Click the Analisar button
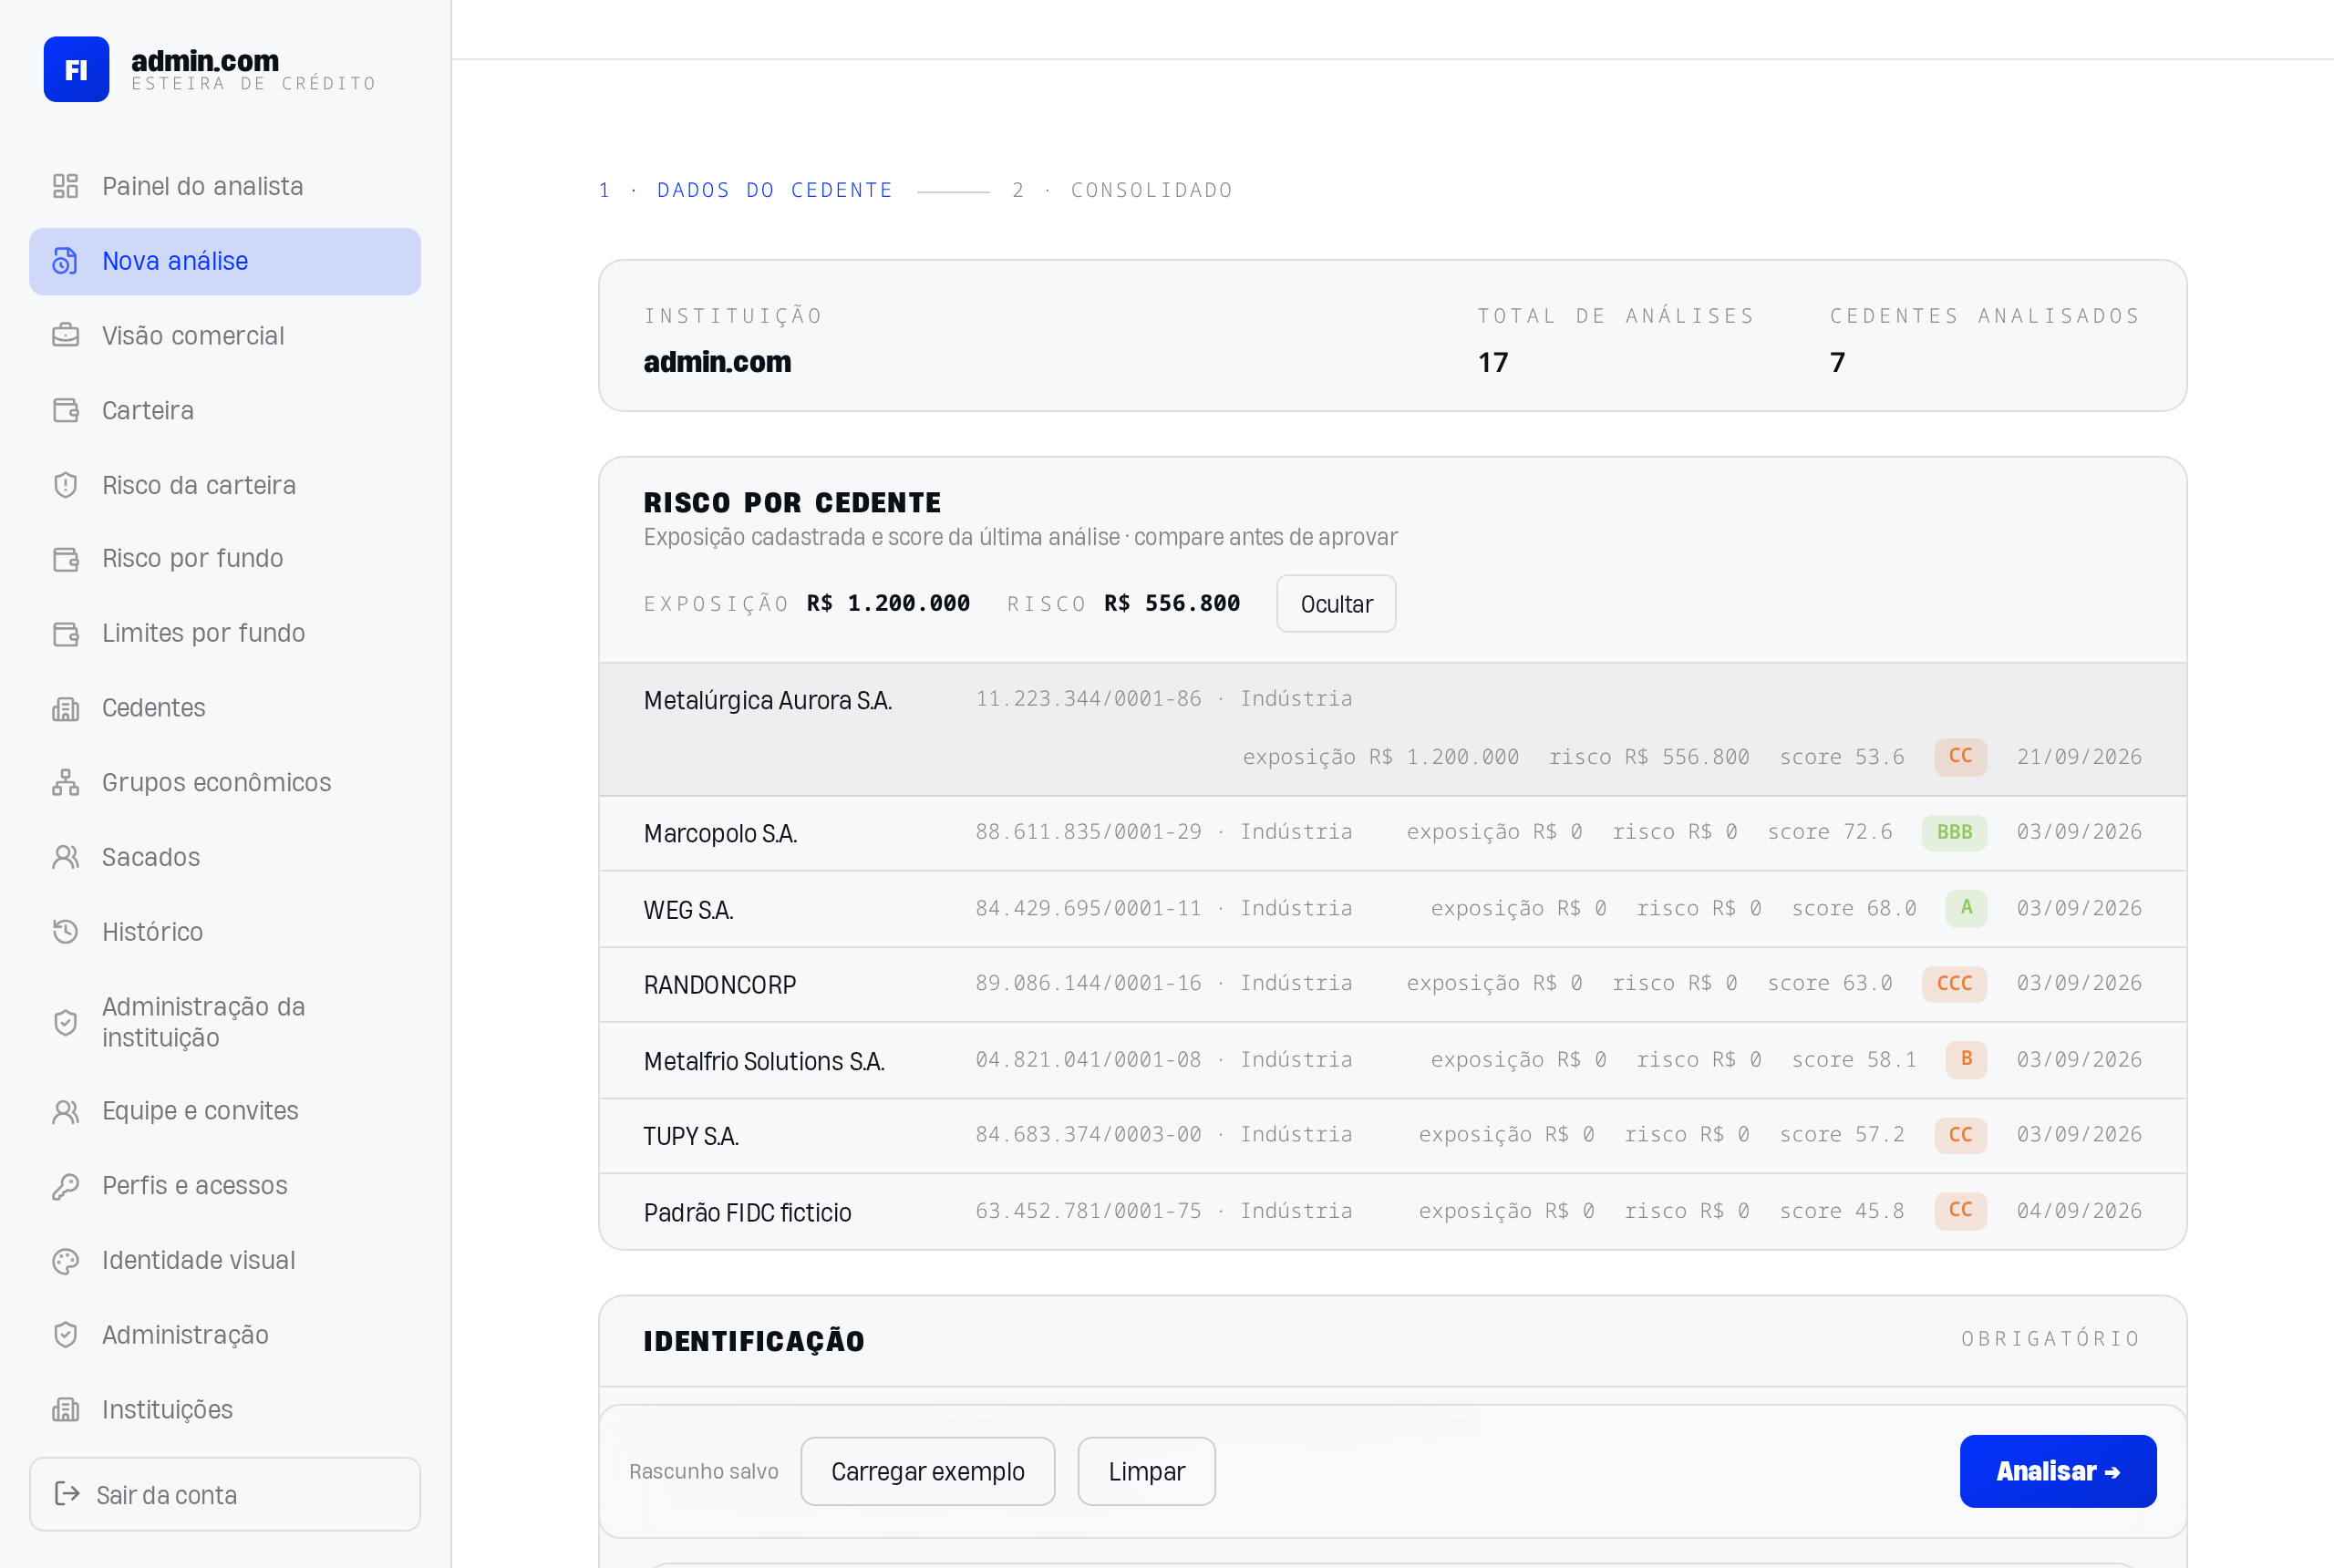 tap(2058, 1471)
